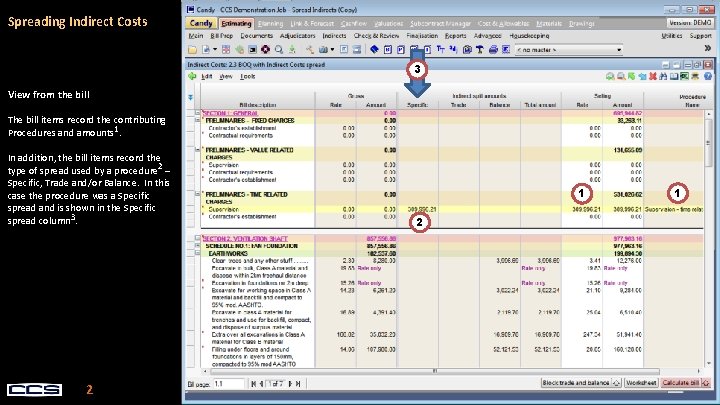Screen dimensions: 720x405
Task: Click the printer icon in main toolbar
Action: click(493, 50)
